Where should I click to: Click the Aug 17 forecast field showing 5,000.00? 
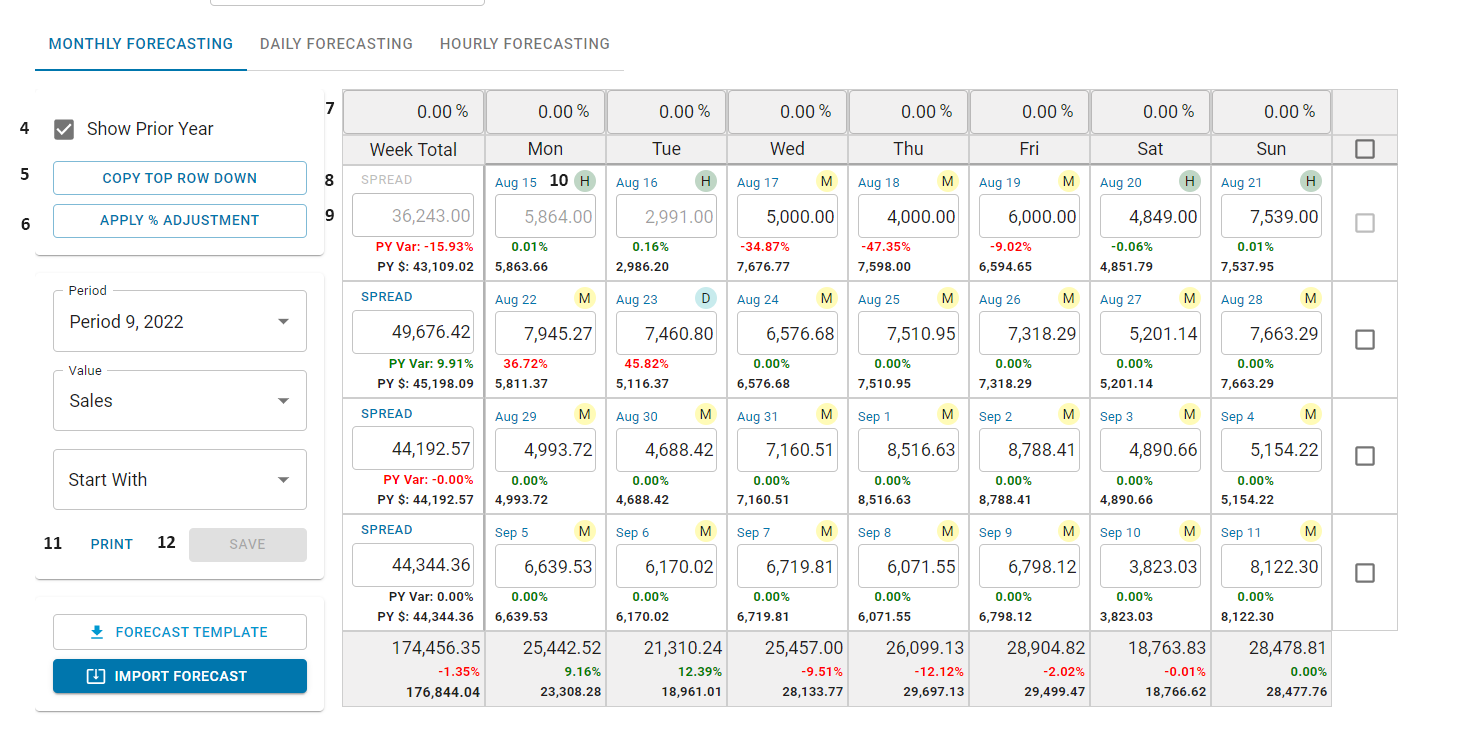[x=787, y=216]
